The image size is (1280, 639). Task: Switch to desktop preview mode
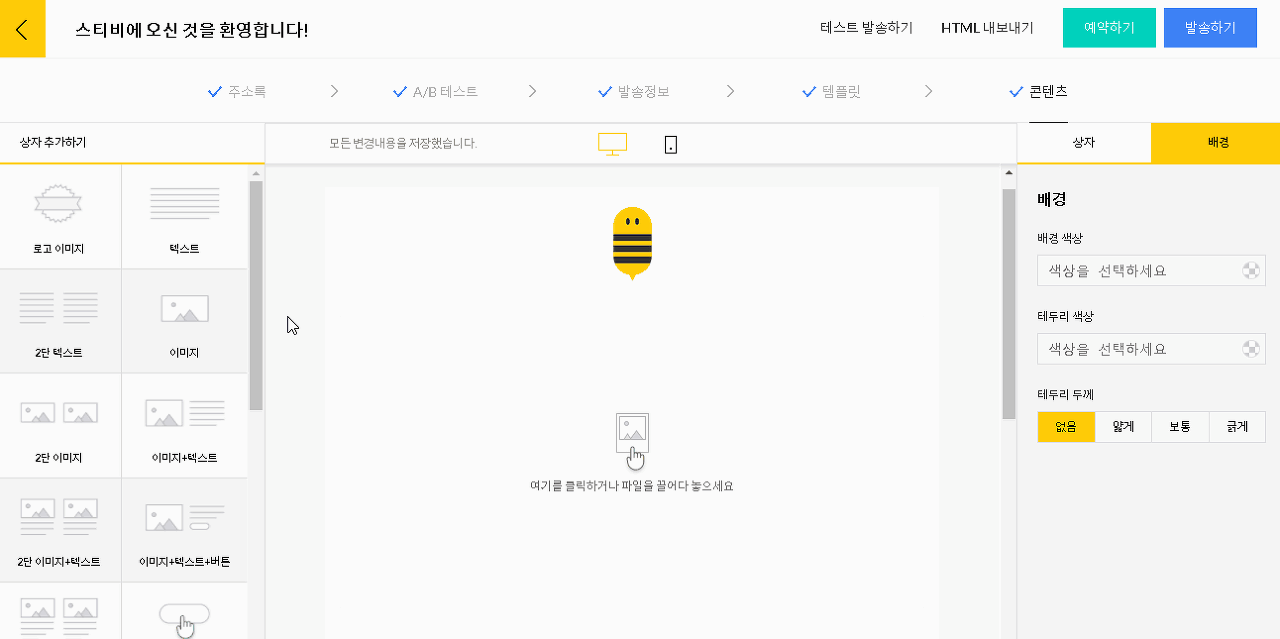click(612, 144)
